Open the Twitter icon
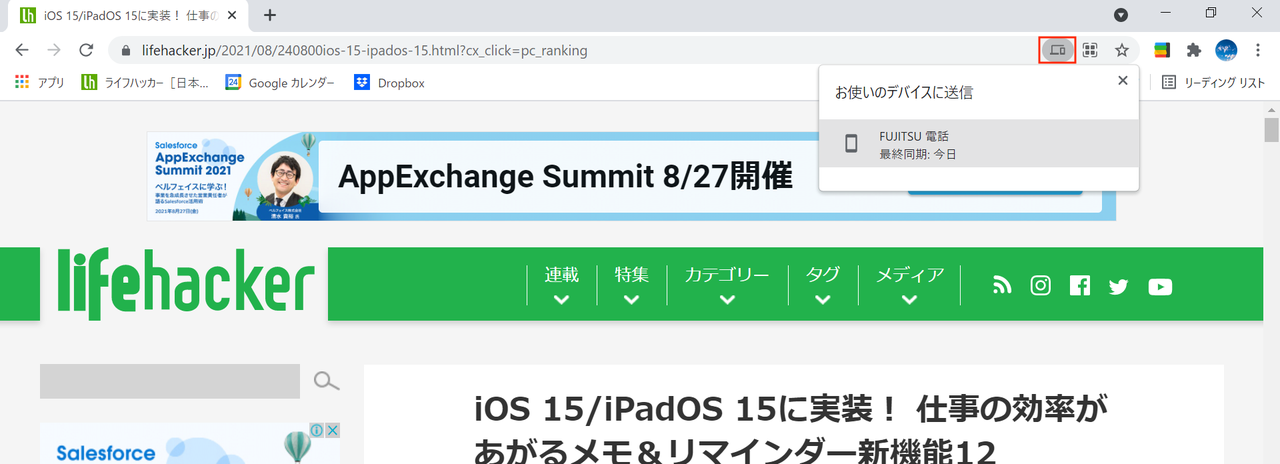 [x=1118, y=287]
